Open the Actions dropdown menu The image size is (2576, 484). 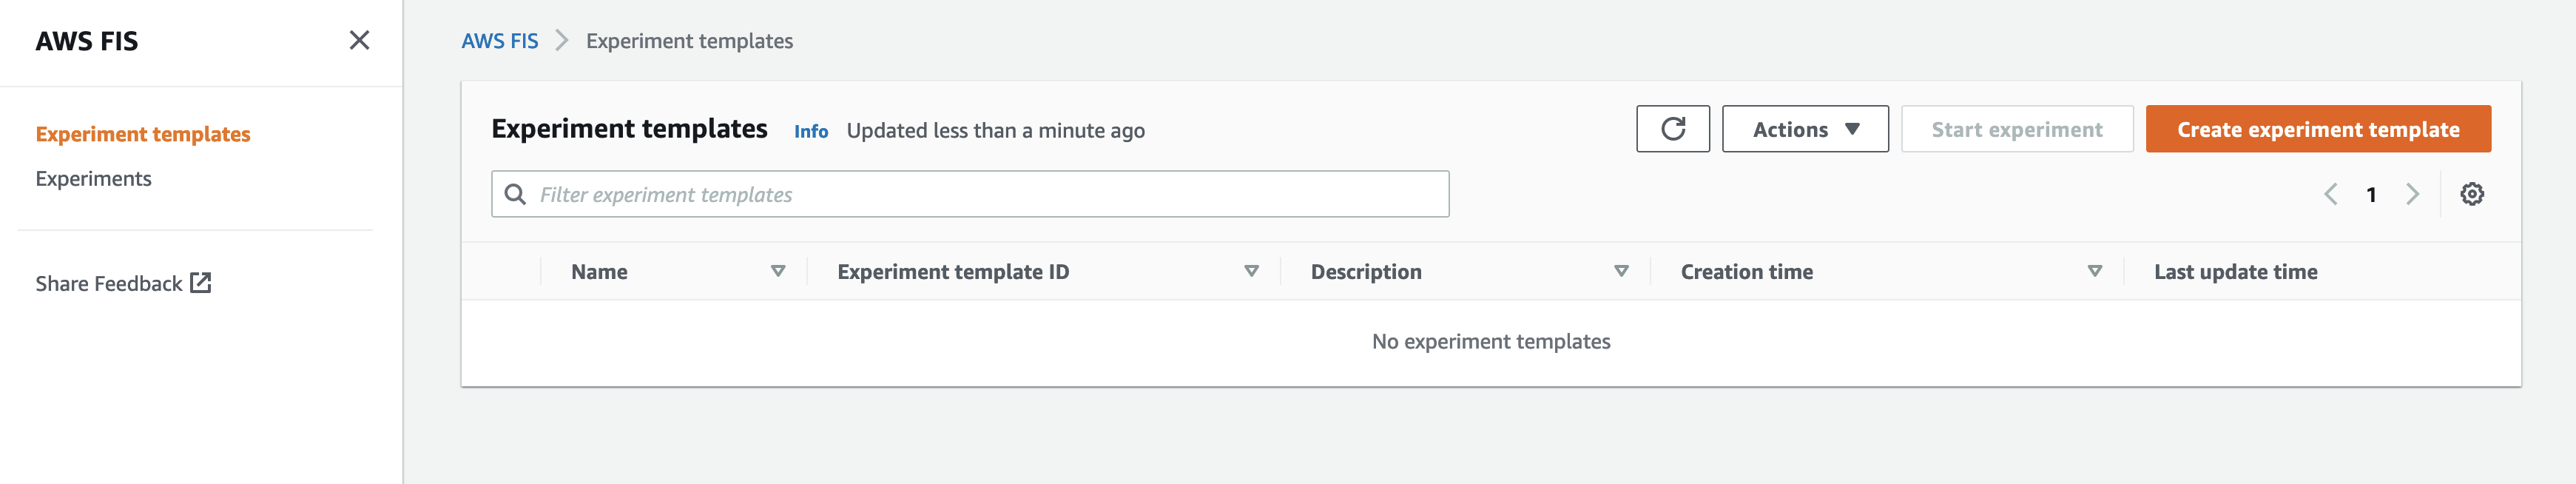coord(1805,129)
